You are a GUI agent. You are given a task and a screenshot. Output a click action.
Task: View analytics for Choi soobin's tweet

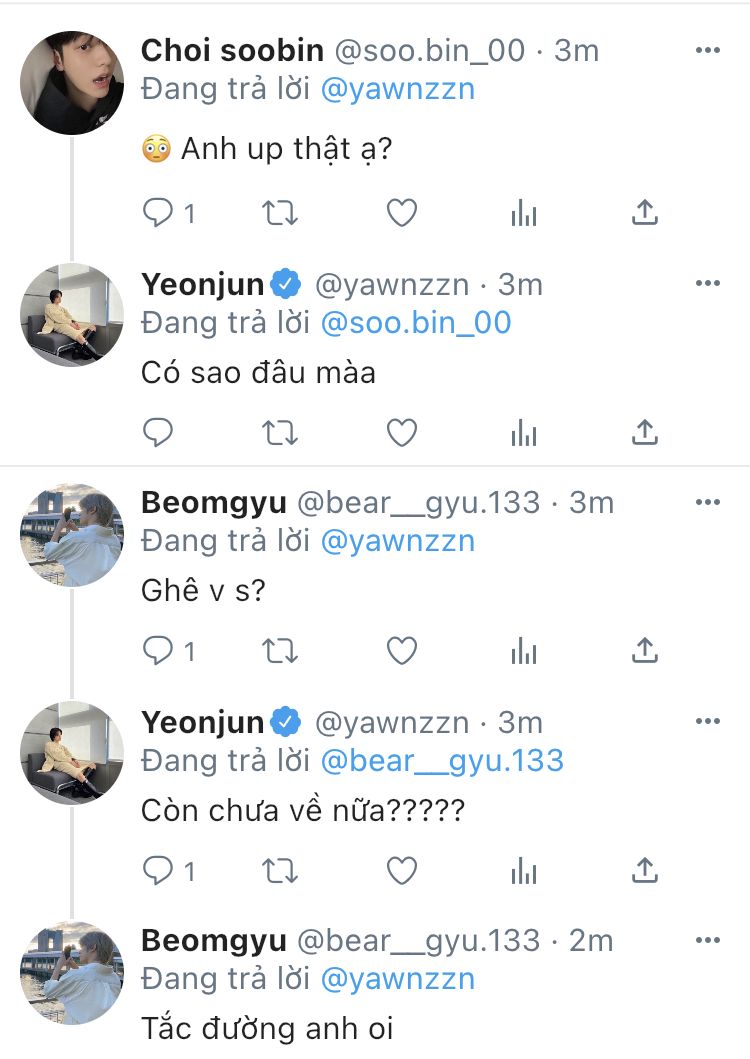pos(524,212)
